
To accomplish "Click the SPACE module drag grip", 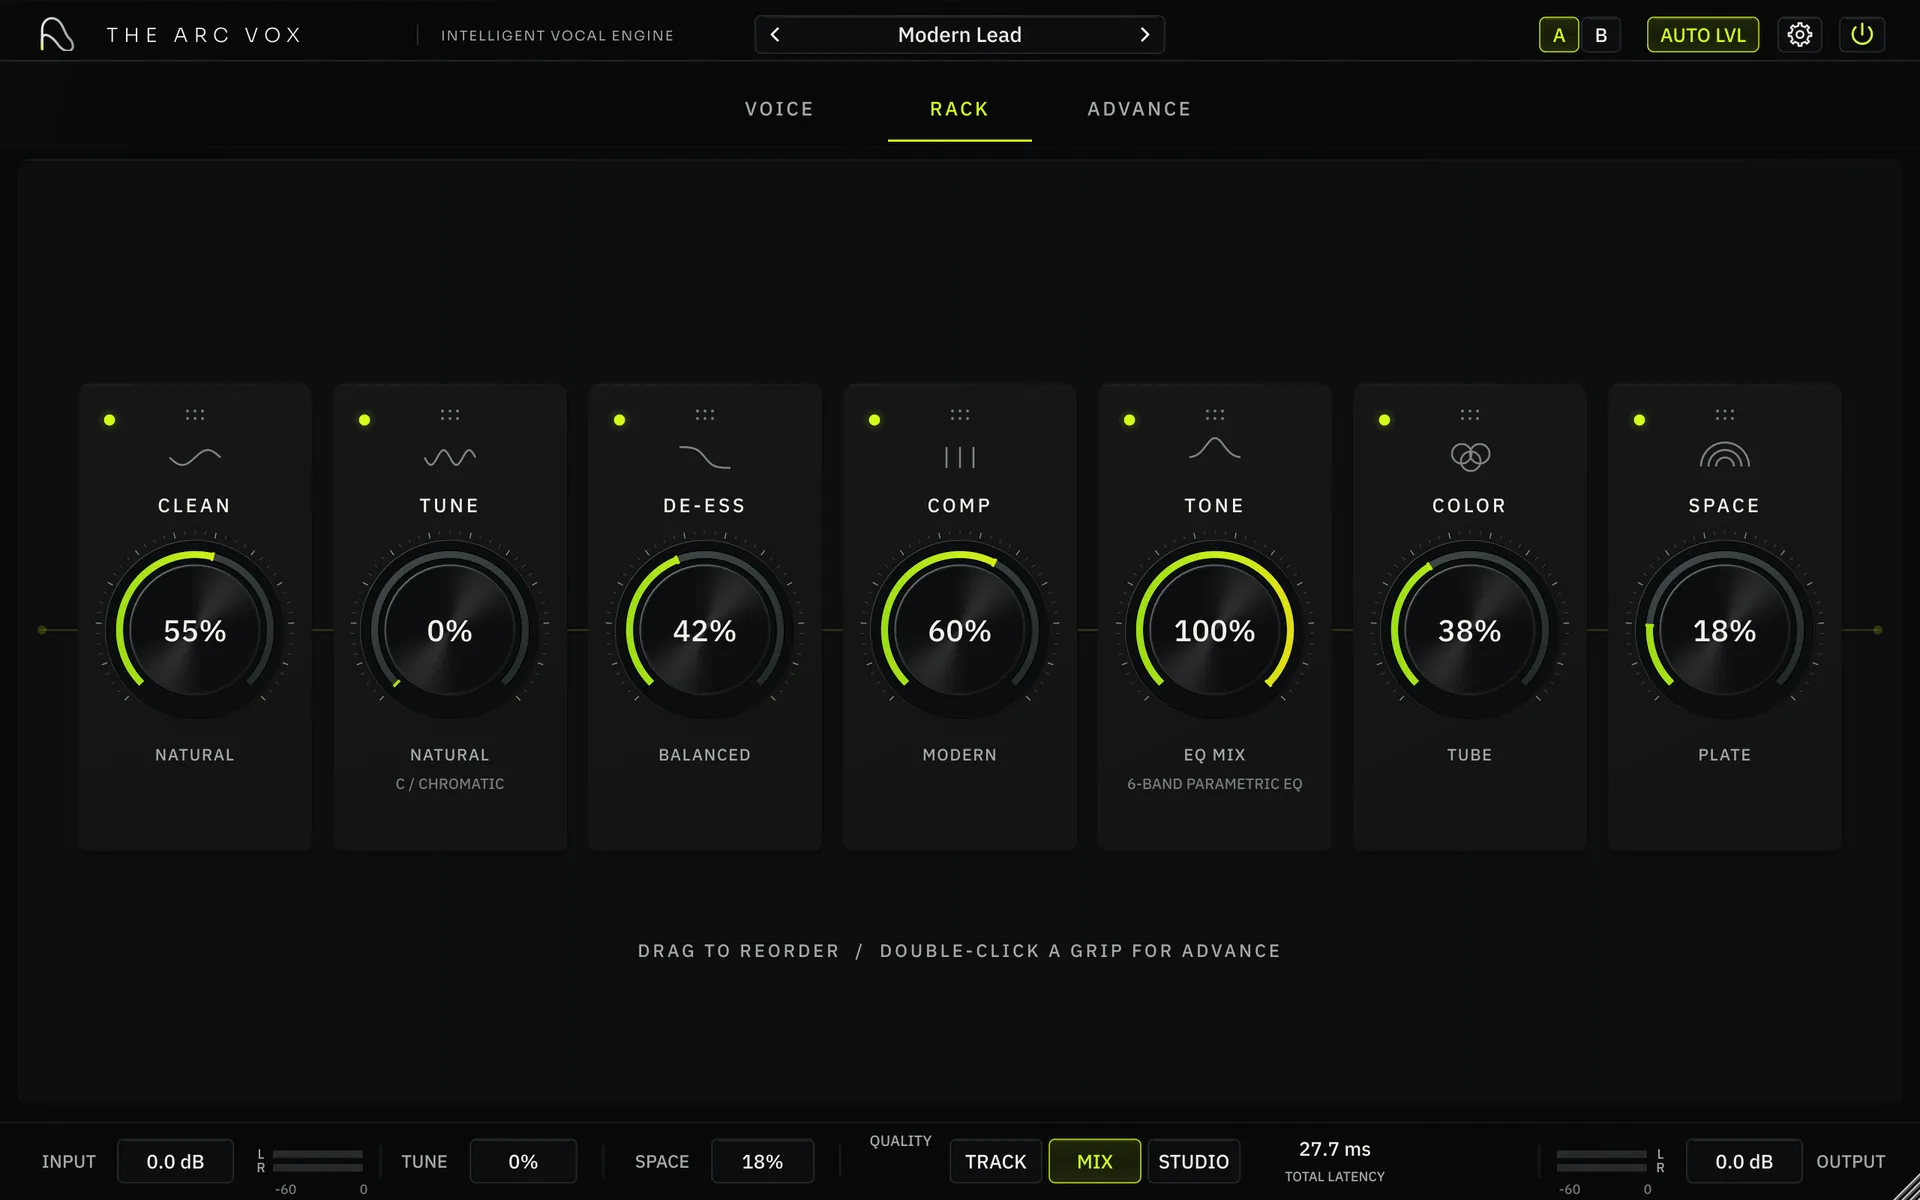I will [1725, 414].
